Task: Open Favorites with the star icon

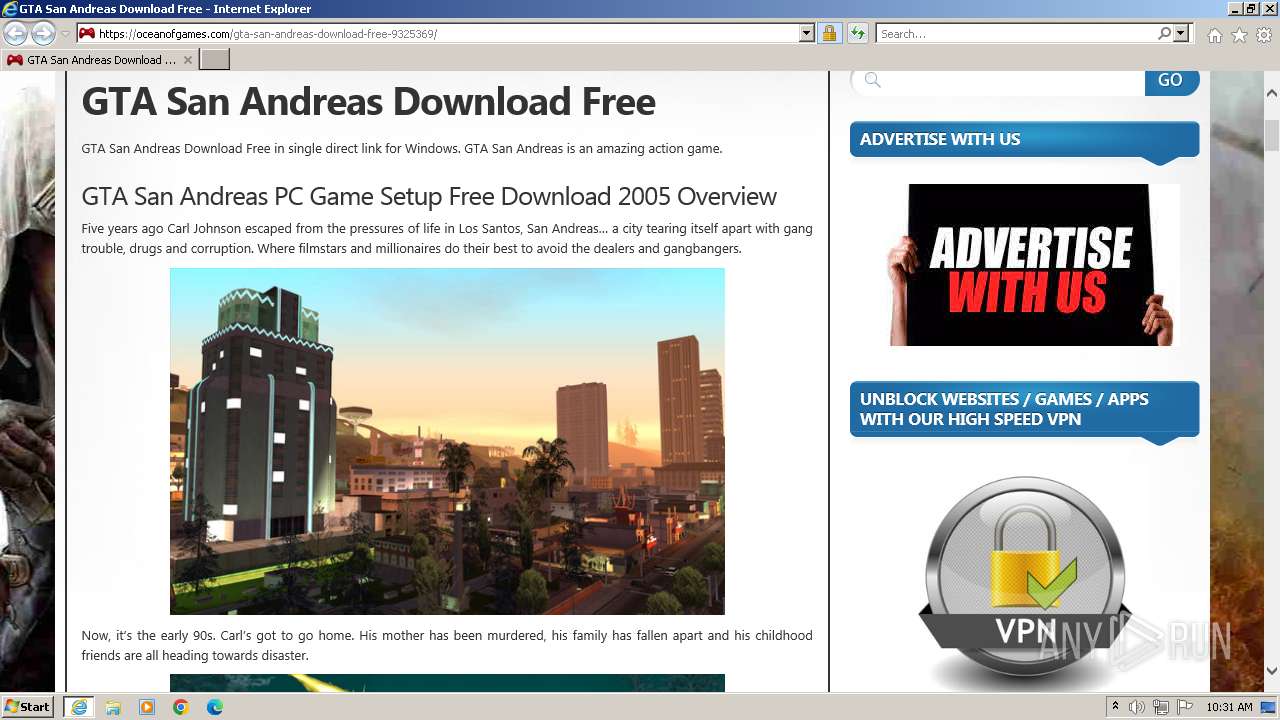Action: click(1239, 35)
